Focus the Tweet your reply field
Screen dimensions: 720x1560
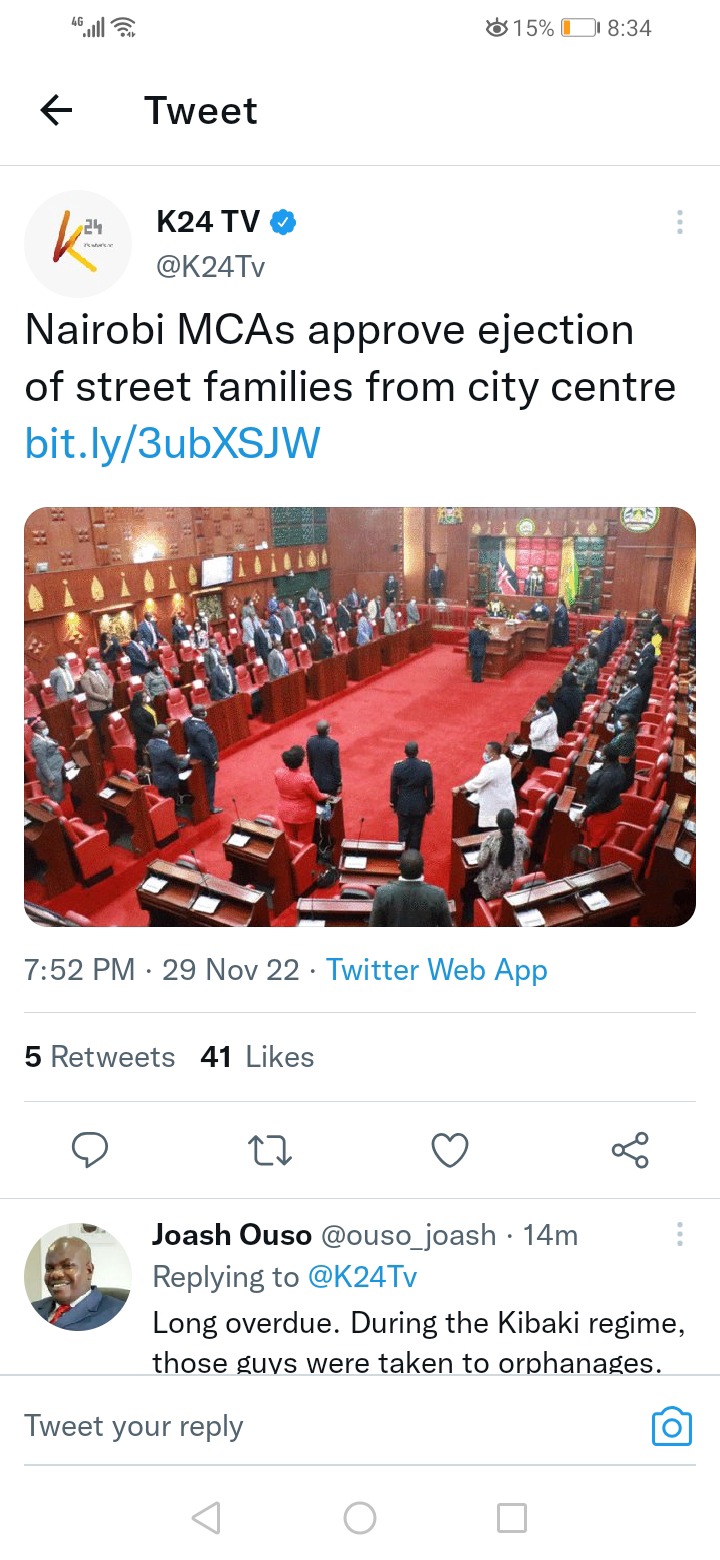coord(330,1427)
